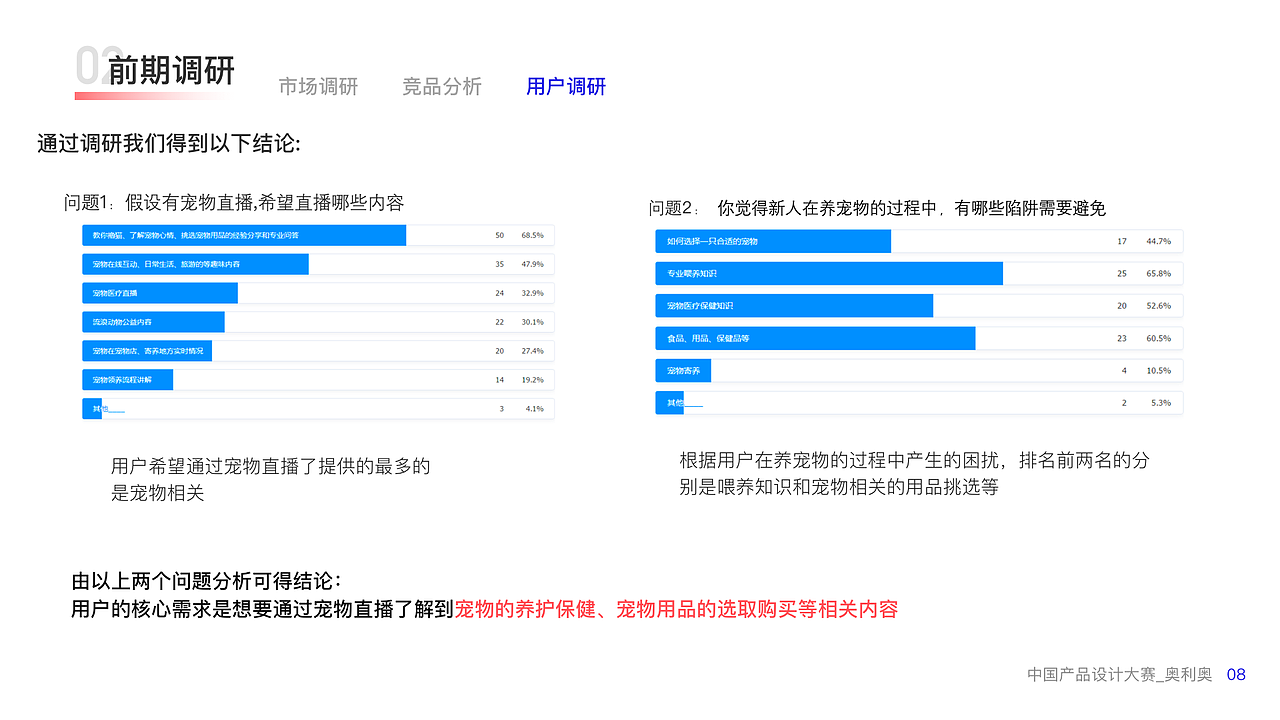
Task: Click the short 宠物寄养 bar
Action: coord(685,370)
